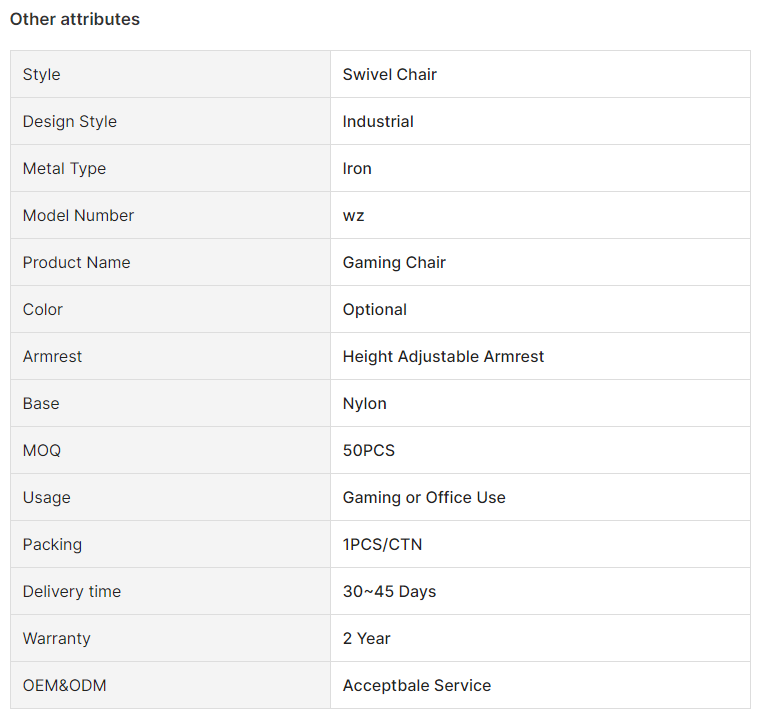Select the 'Design Style' label

coord(70,121)
